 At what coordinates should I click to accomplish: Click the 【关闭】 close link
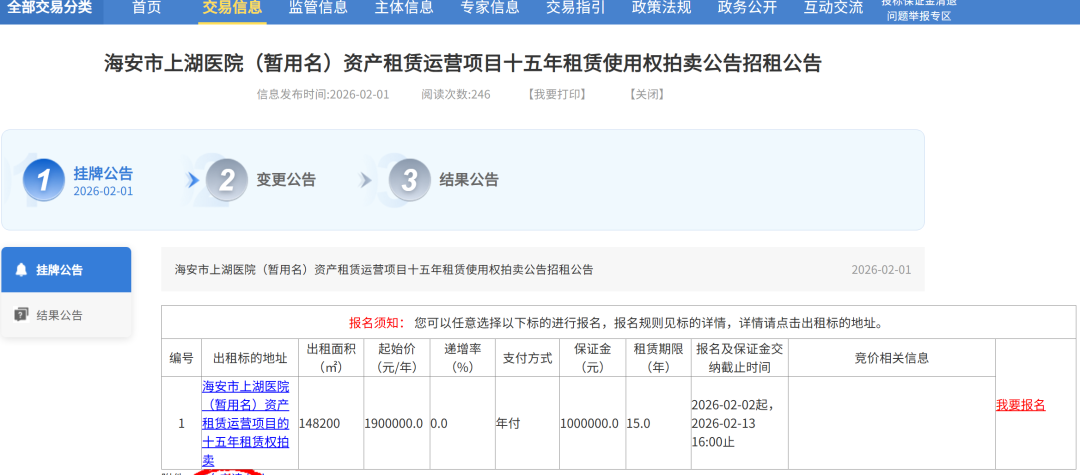pyautogui.click(x=647, y=94)
